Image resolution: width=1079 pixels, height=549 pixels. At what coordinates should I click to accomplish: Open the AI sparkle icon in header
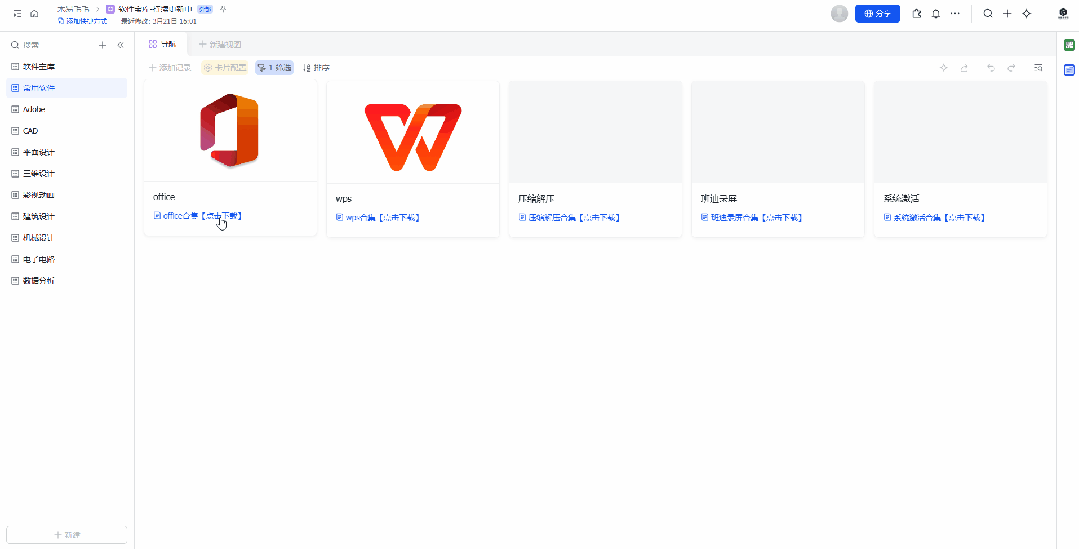point(1027,14)
